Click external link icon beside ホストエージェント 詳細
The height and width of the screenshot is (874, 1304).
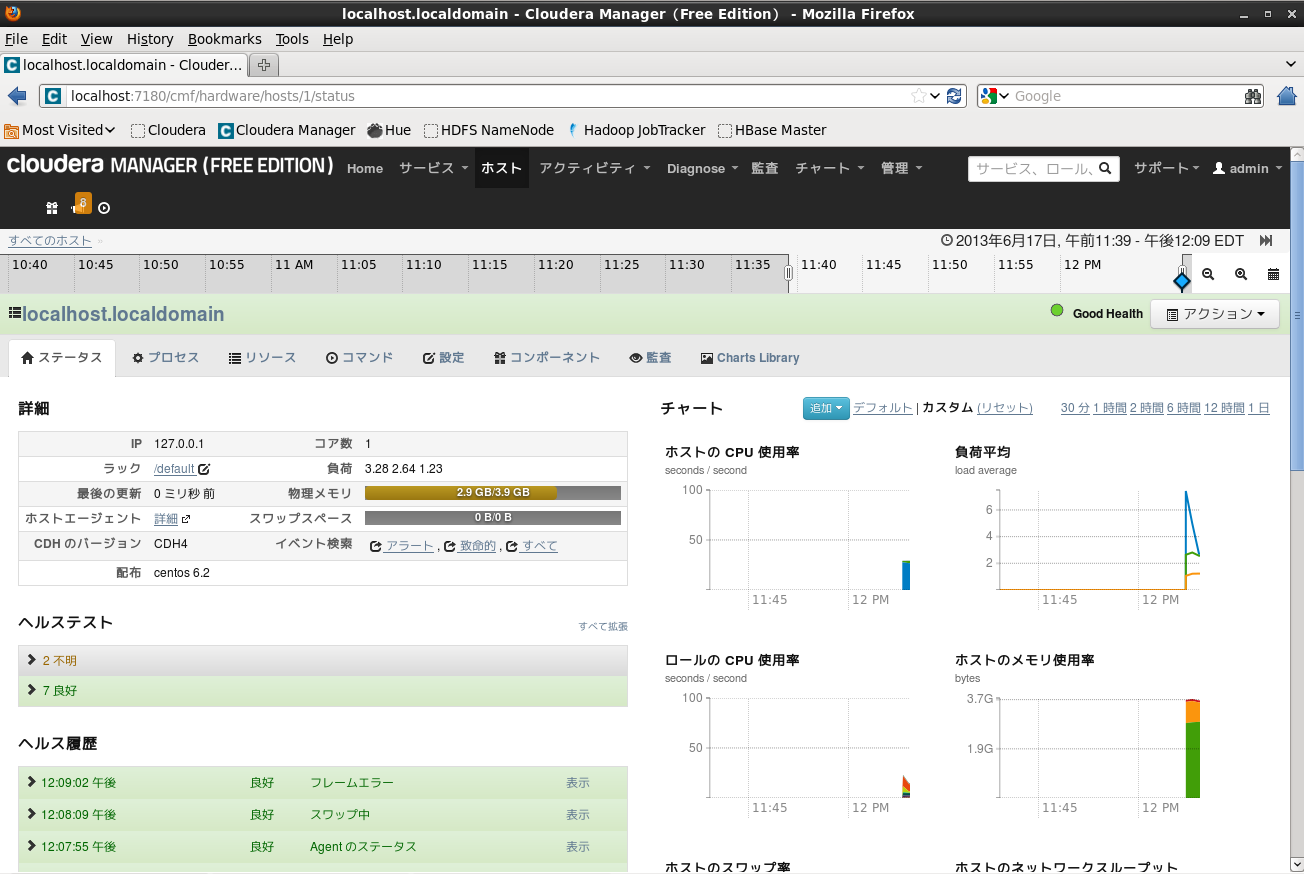point(186,519)
